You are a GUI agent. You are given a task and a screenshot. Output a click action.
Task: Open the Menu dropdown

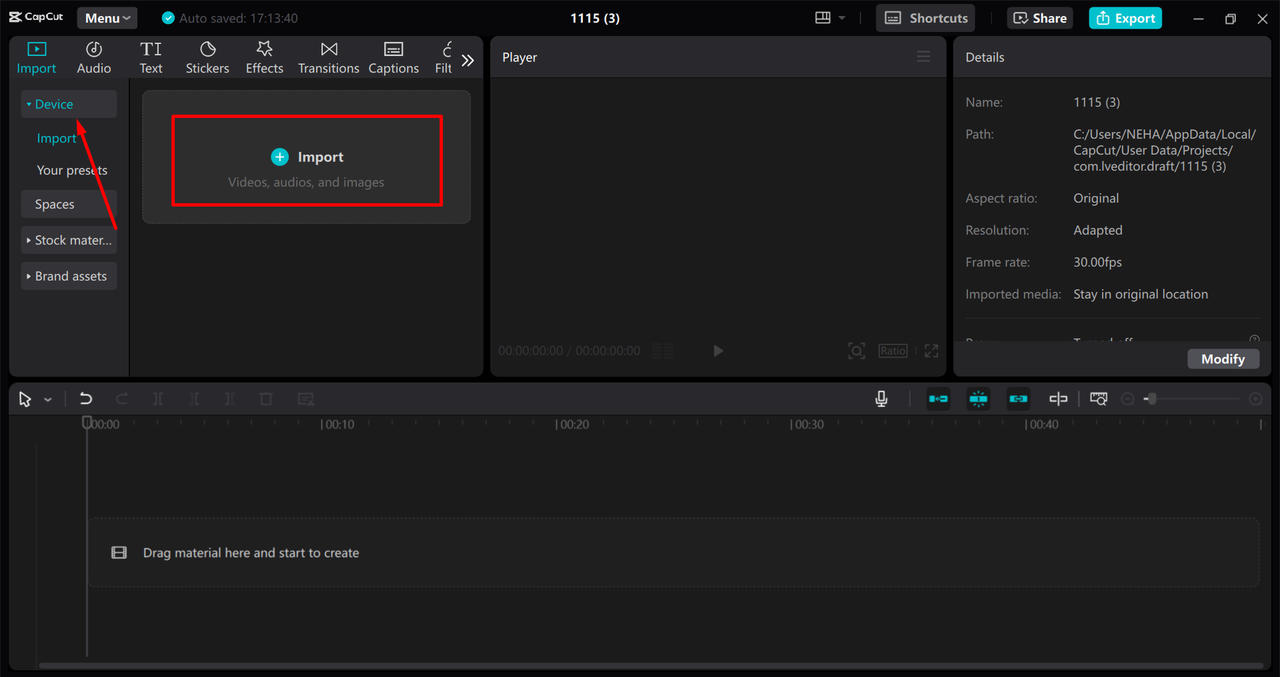coord(107,18)
